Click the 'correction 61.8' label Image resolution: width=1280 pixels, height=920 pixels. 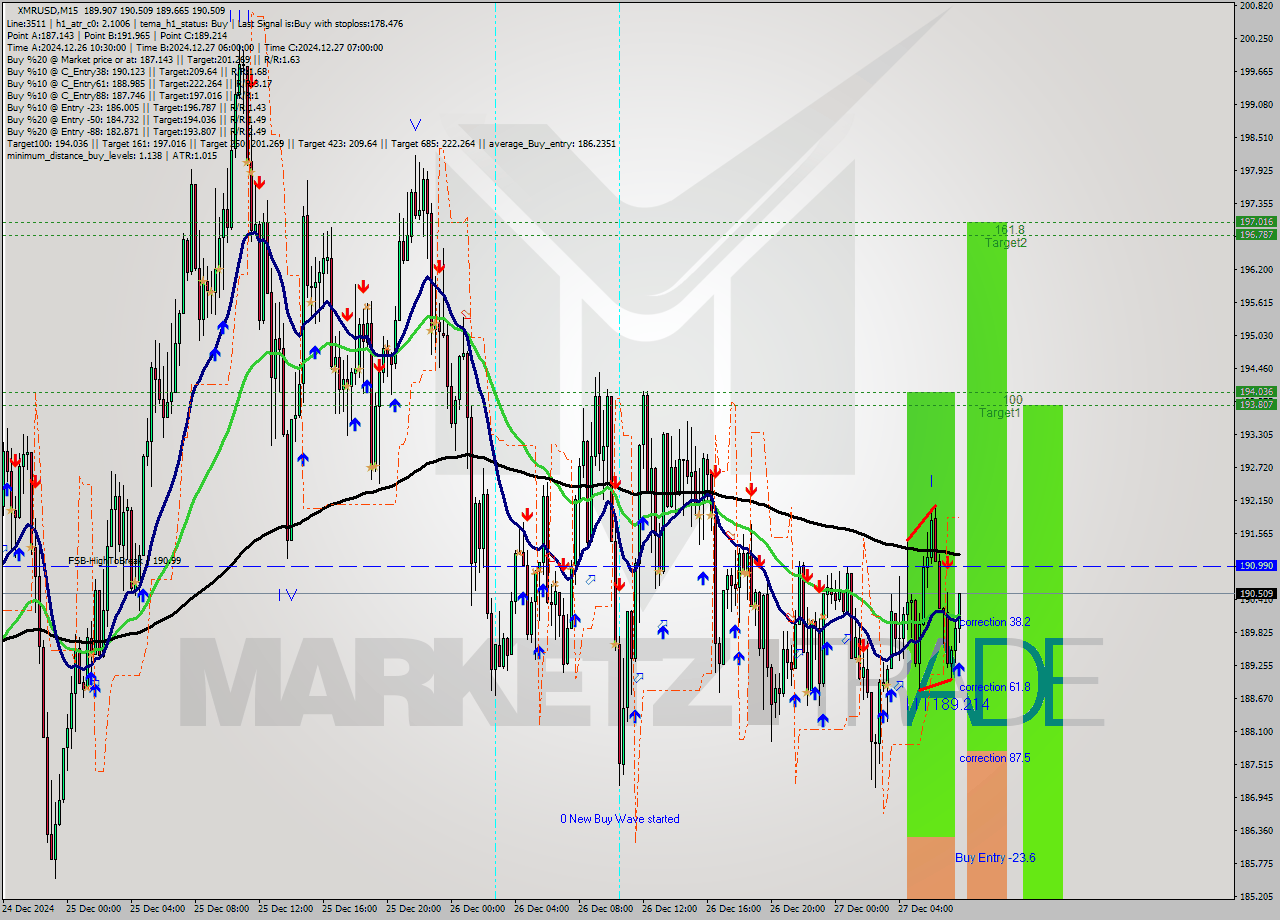tap(994, 687)
